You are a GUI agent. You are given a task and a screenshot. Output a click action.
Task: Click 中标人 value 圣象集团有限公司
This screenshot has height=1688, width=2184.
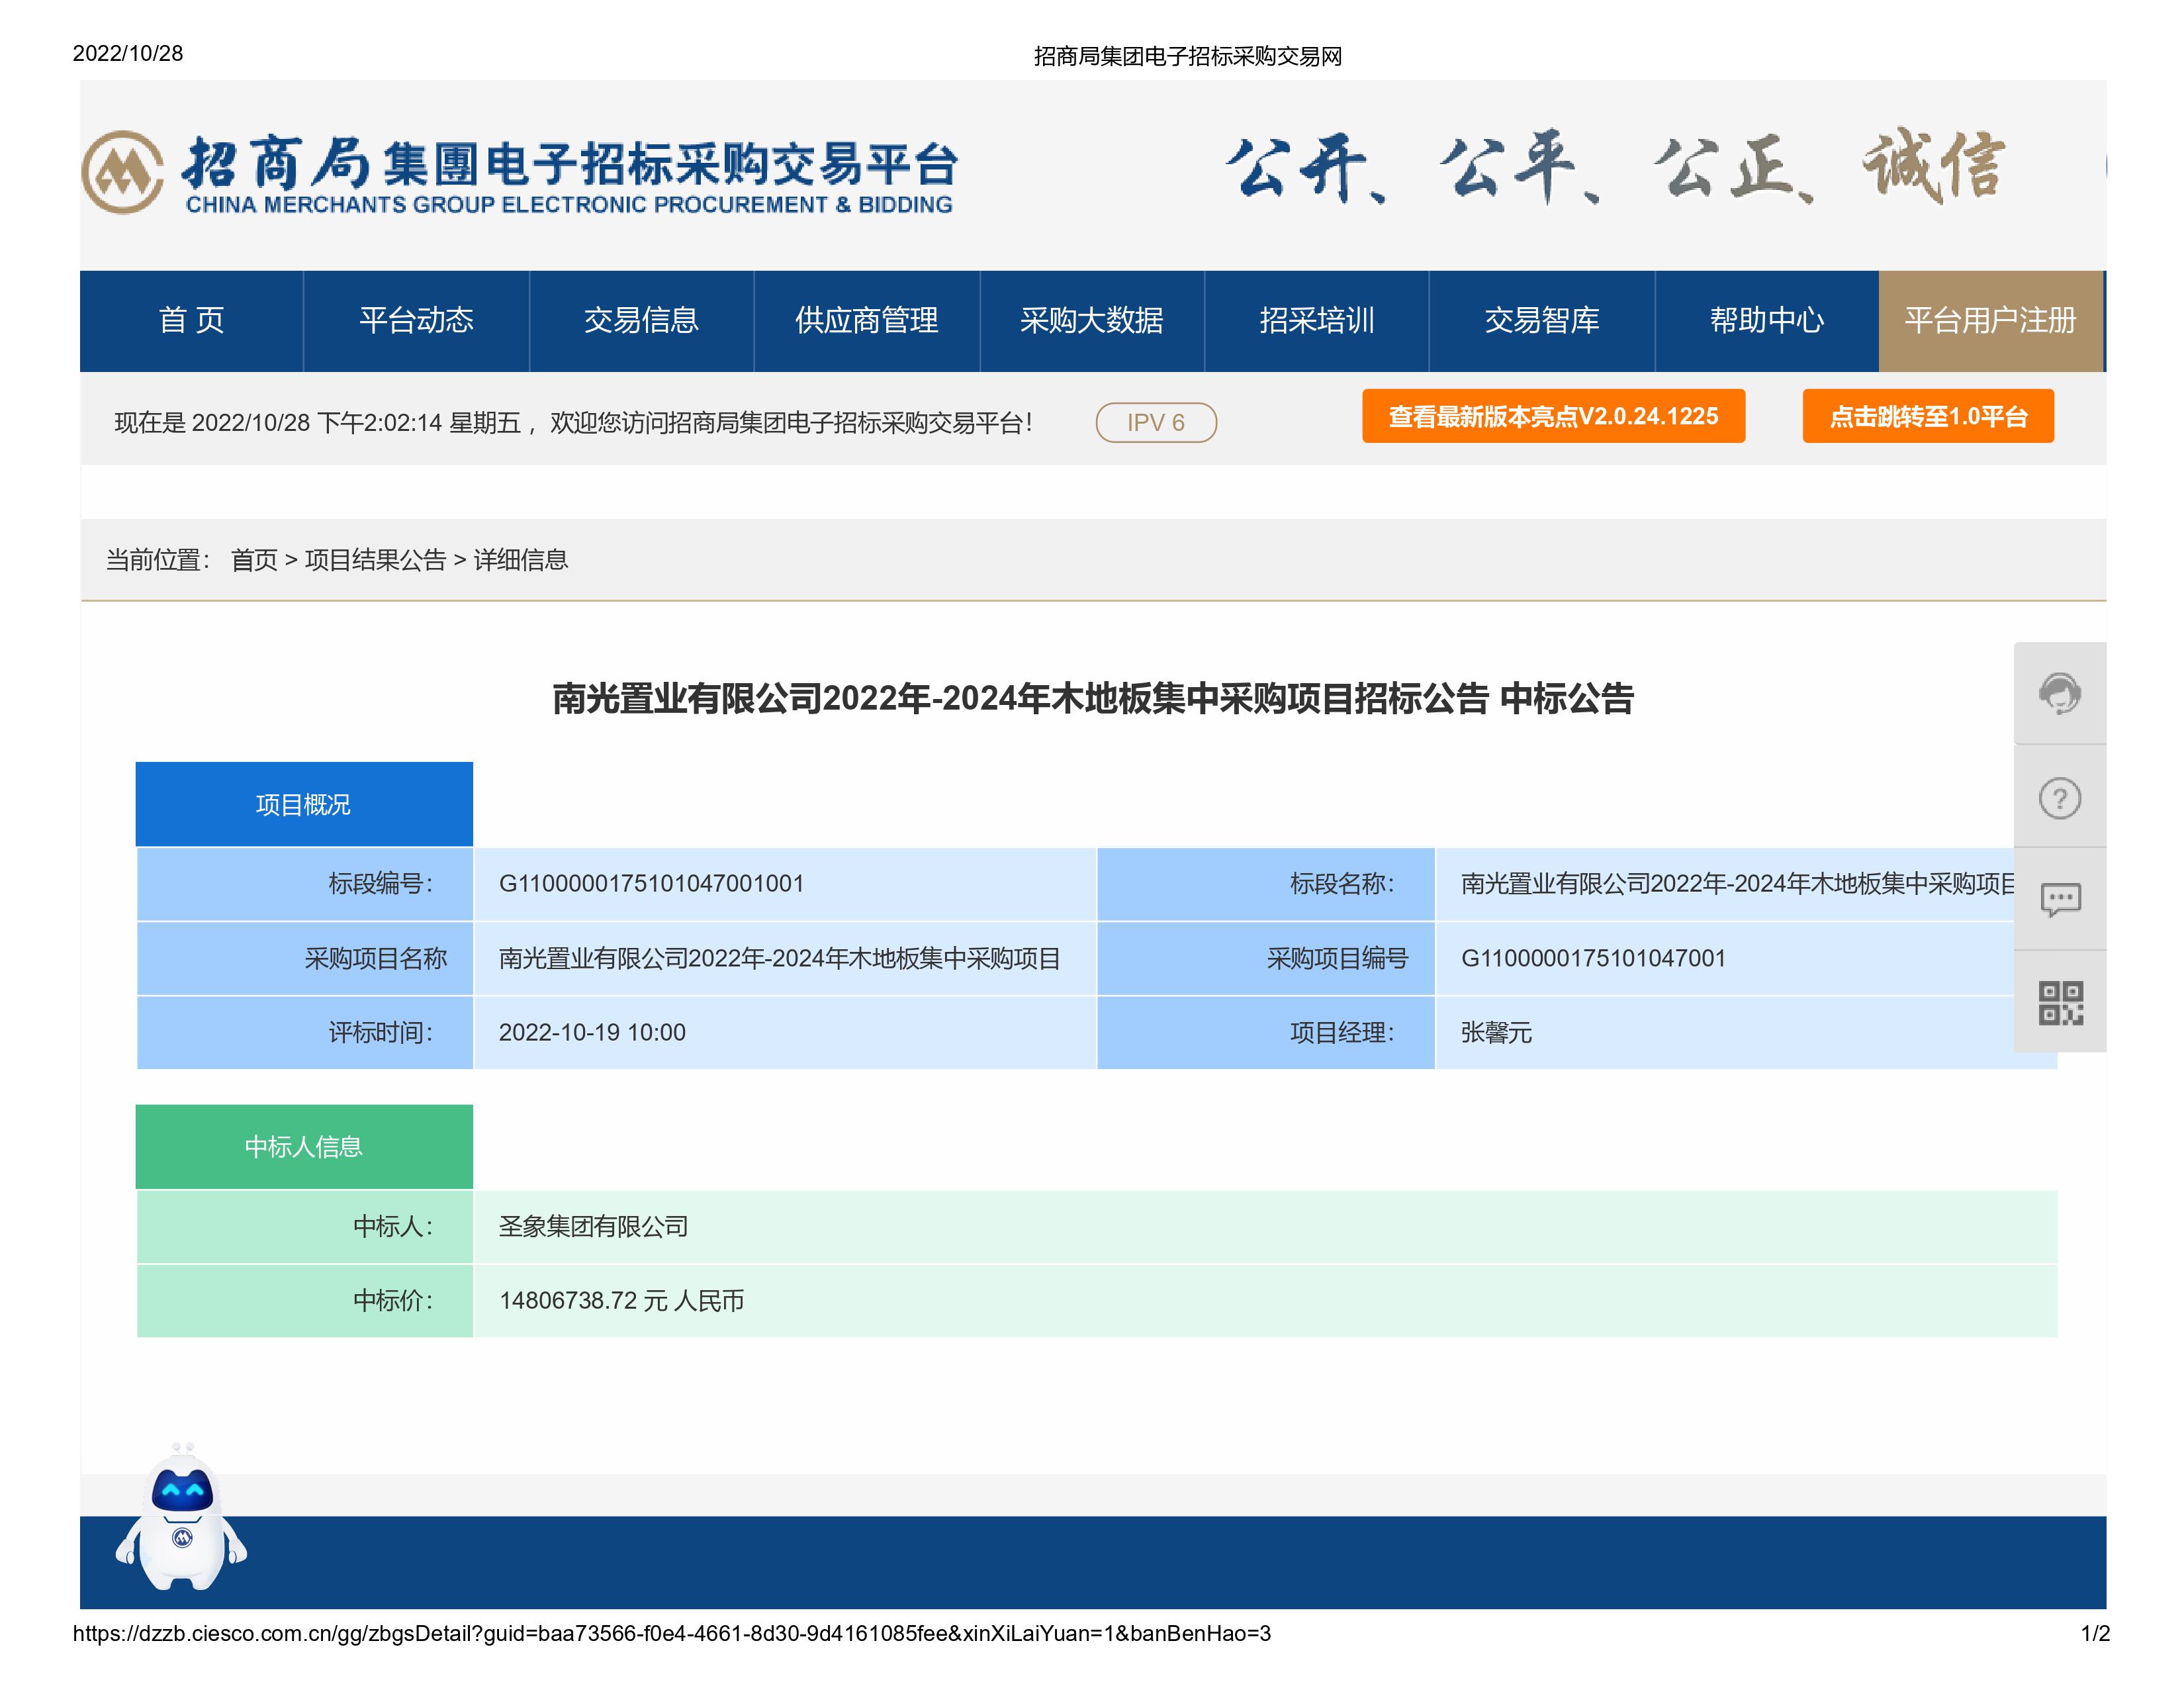[593, 1226]
